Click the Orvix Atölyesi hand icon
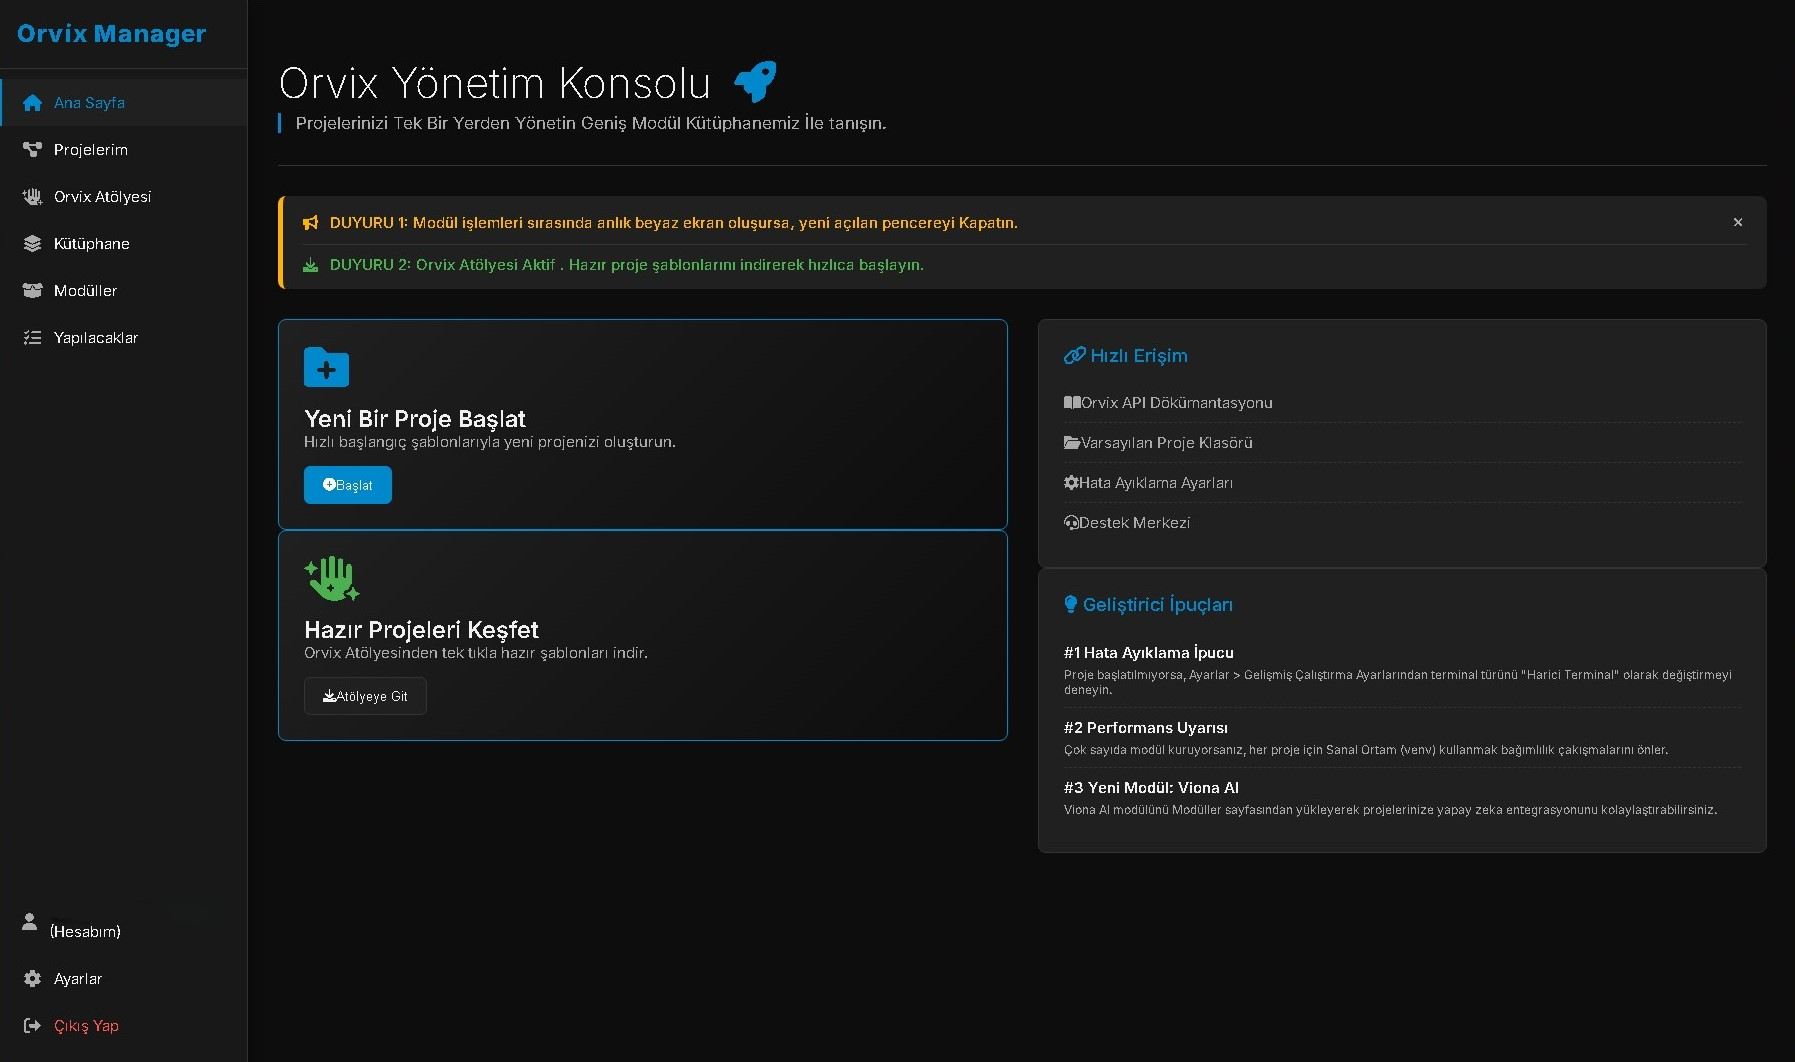The image size is (1795, 1062). pyautogui.click(x=31, y=196)
